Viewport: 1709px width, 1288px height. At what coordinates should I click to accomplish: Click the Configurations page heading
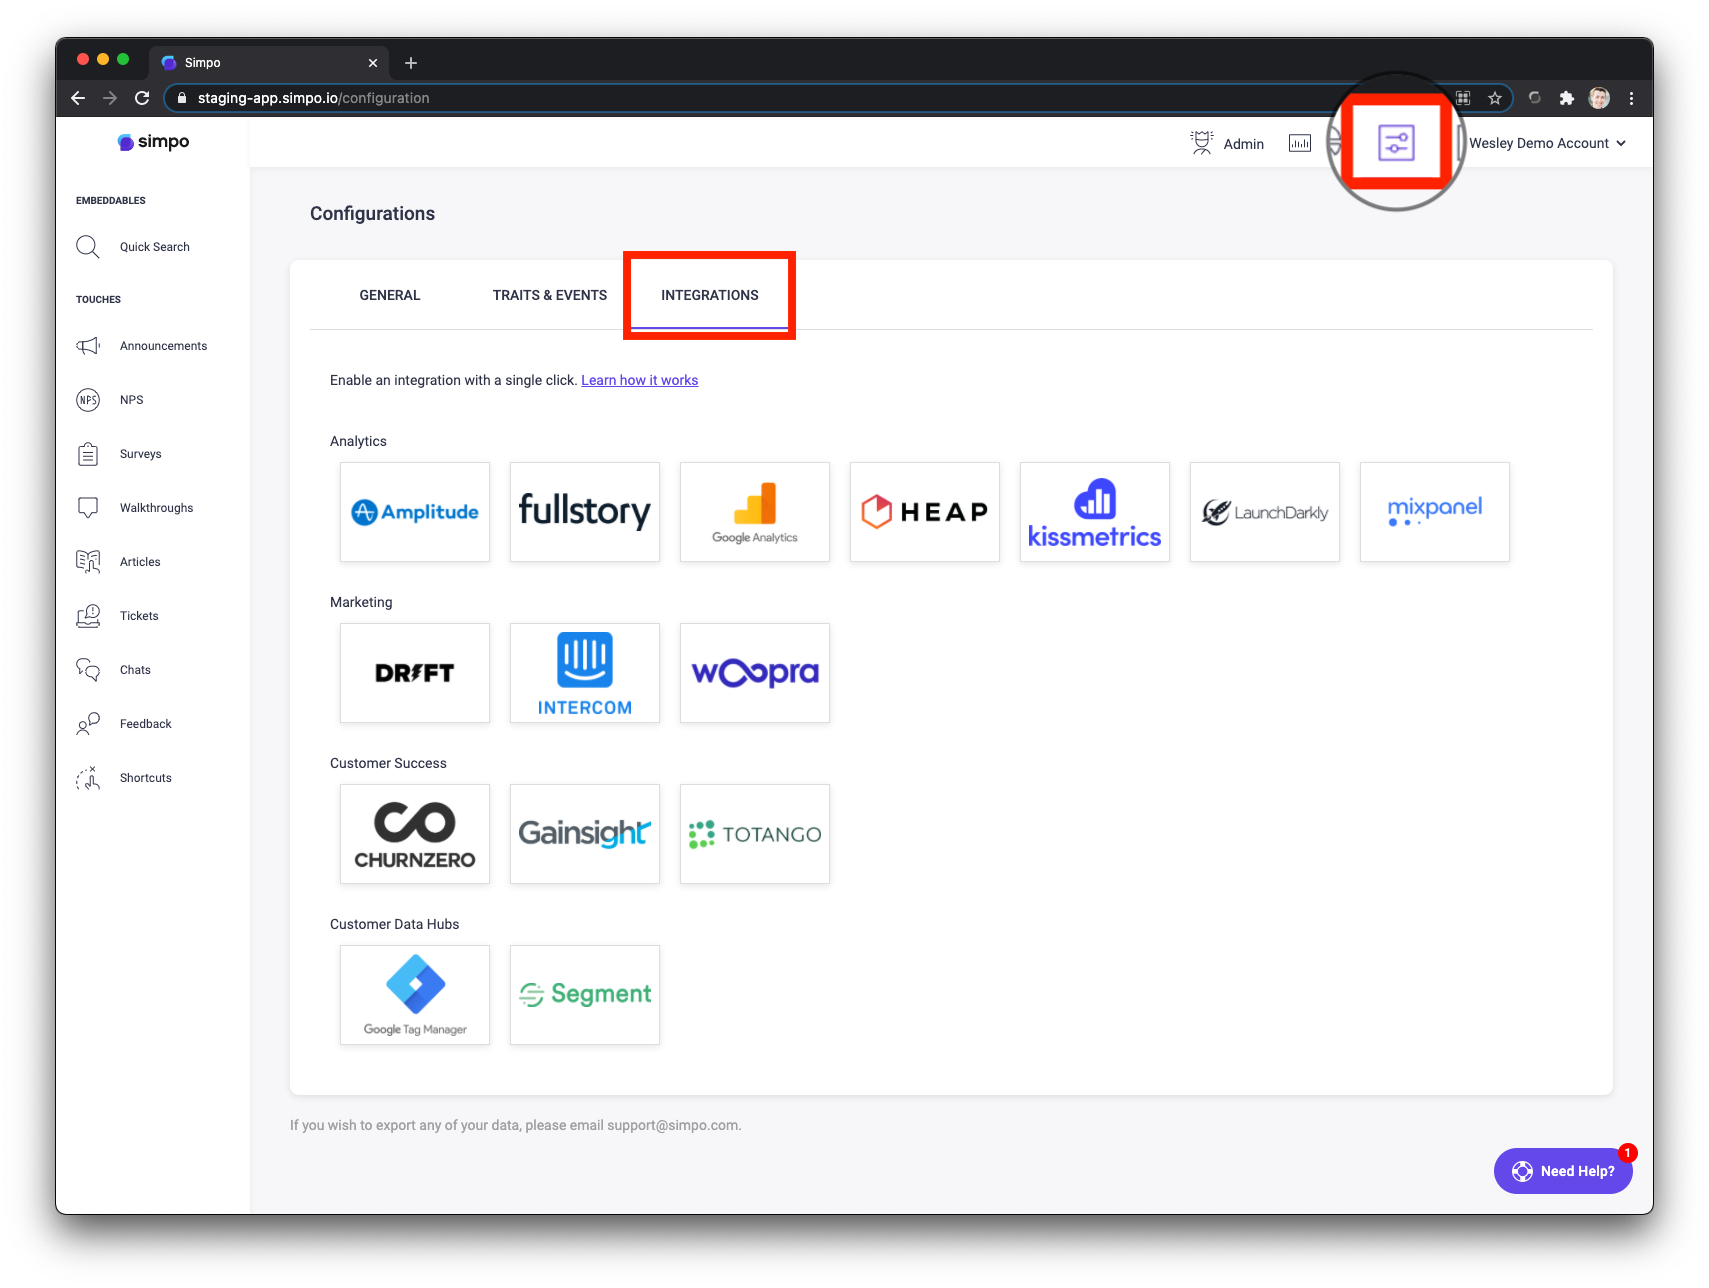coord(372,213)
